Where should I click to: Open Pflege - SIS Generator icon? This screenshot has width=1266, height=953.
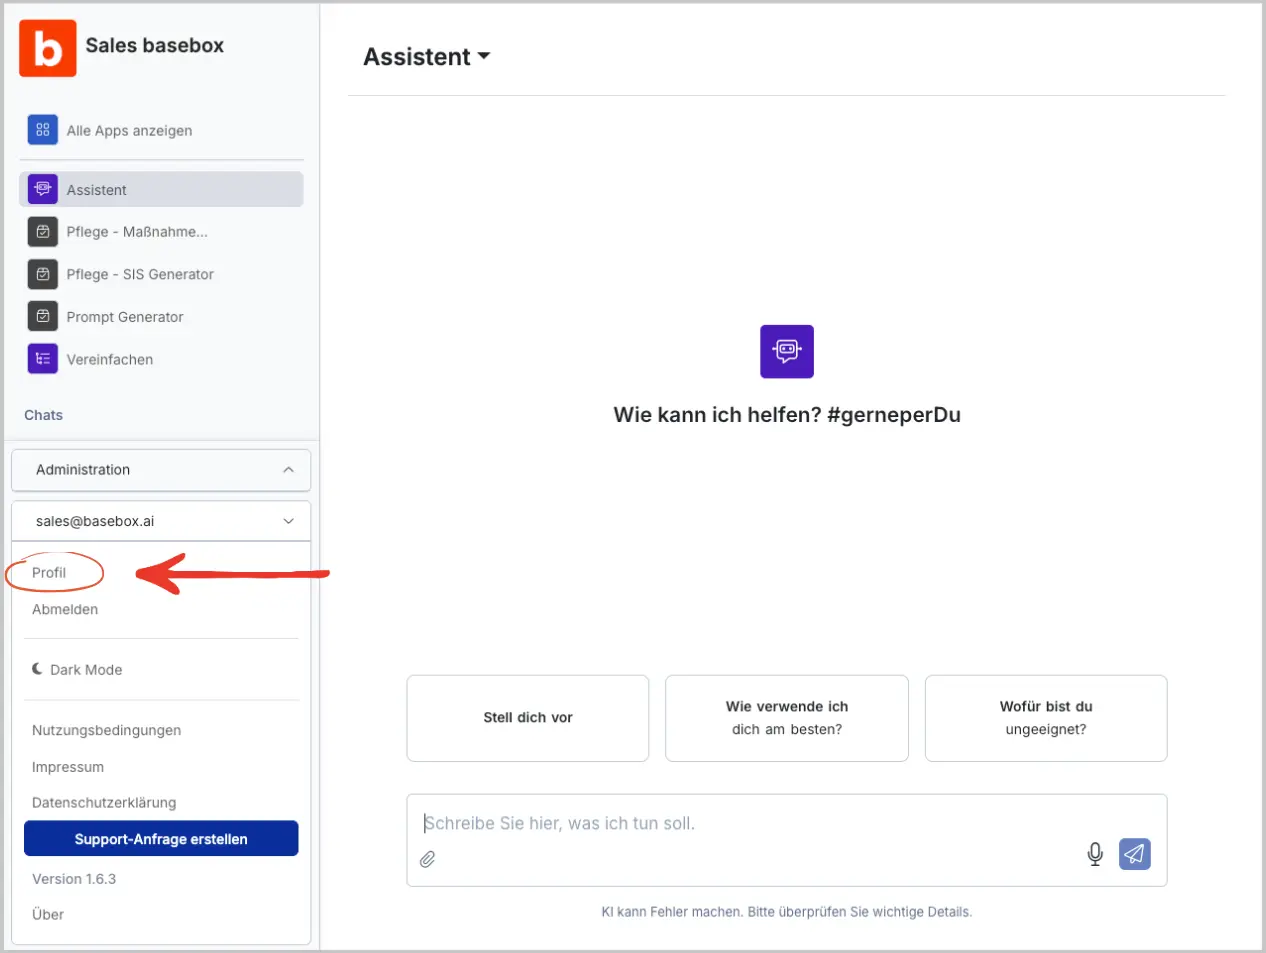tap(42, 274)
